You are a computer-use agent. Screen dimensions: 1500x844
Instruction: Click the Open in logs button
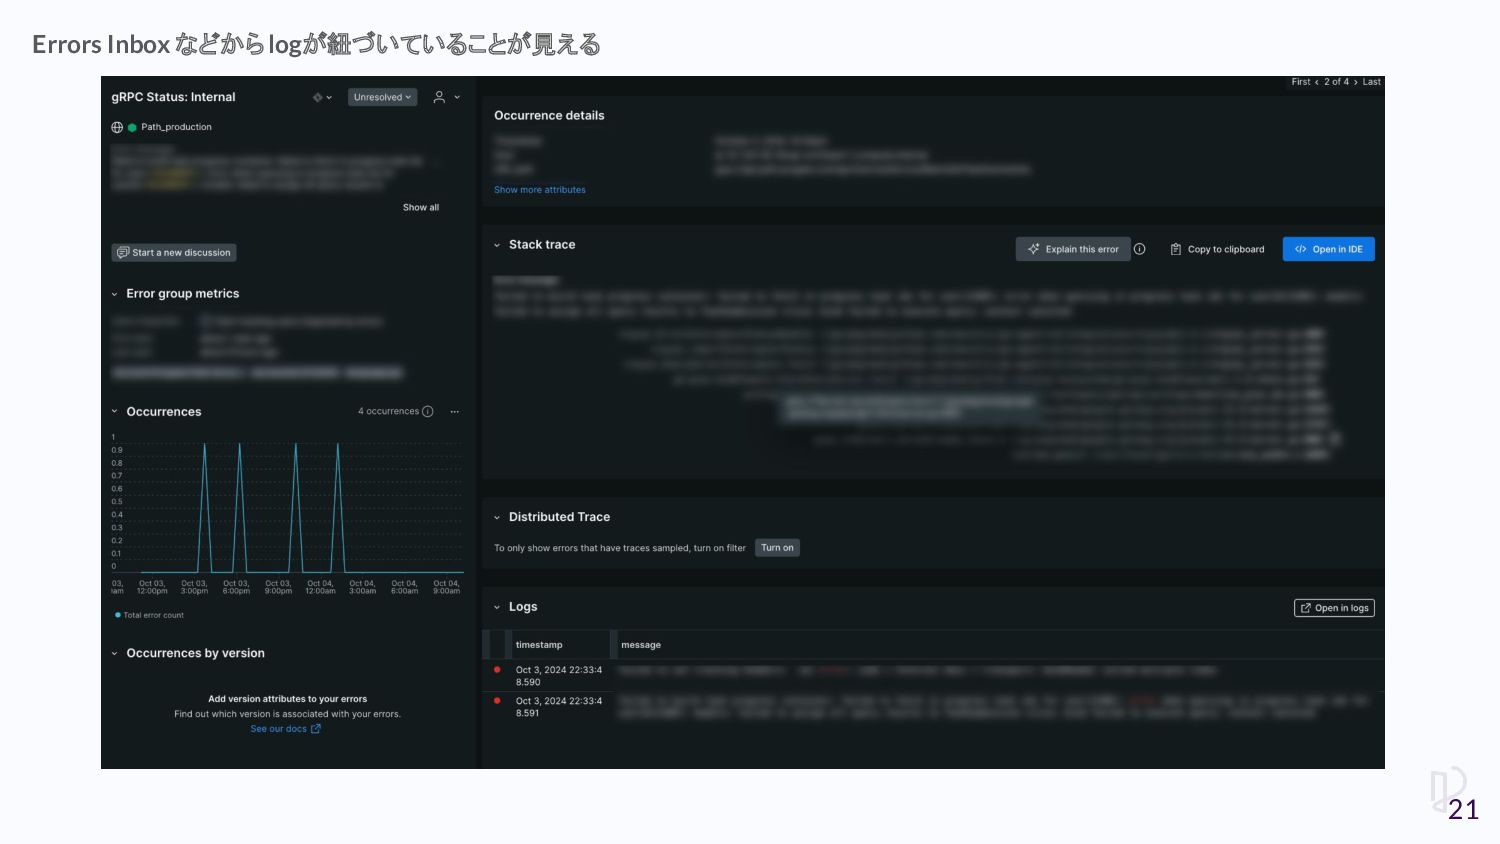click(x=1334, y=608)
